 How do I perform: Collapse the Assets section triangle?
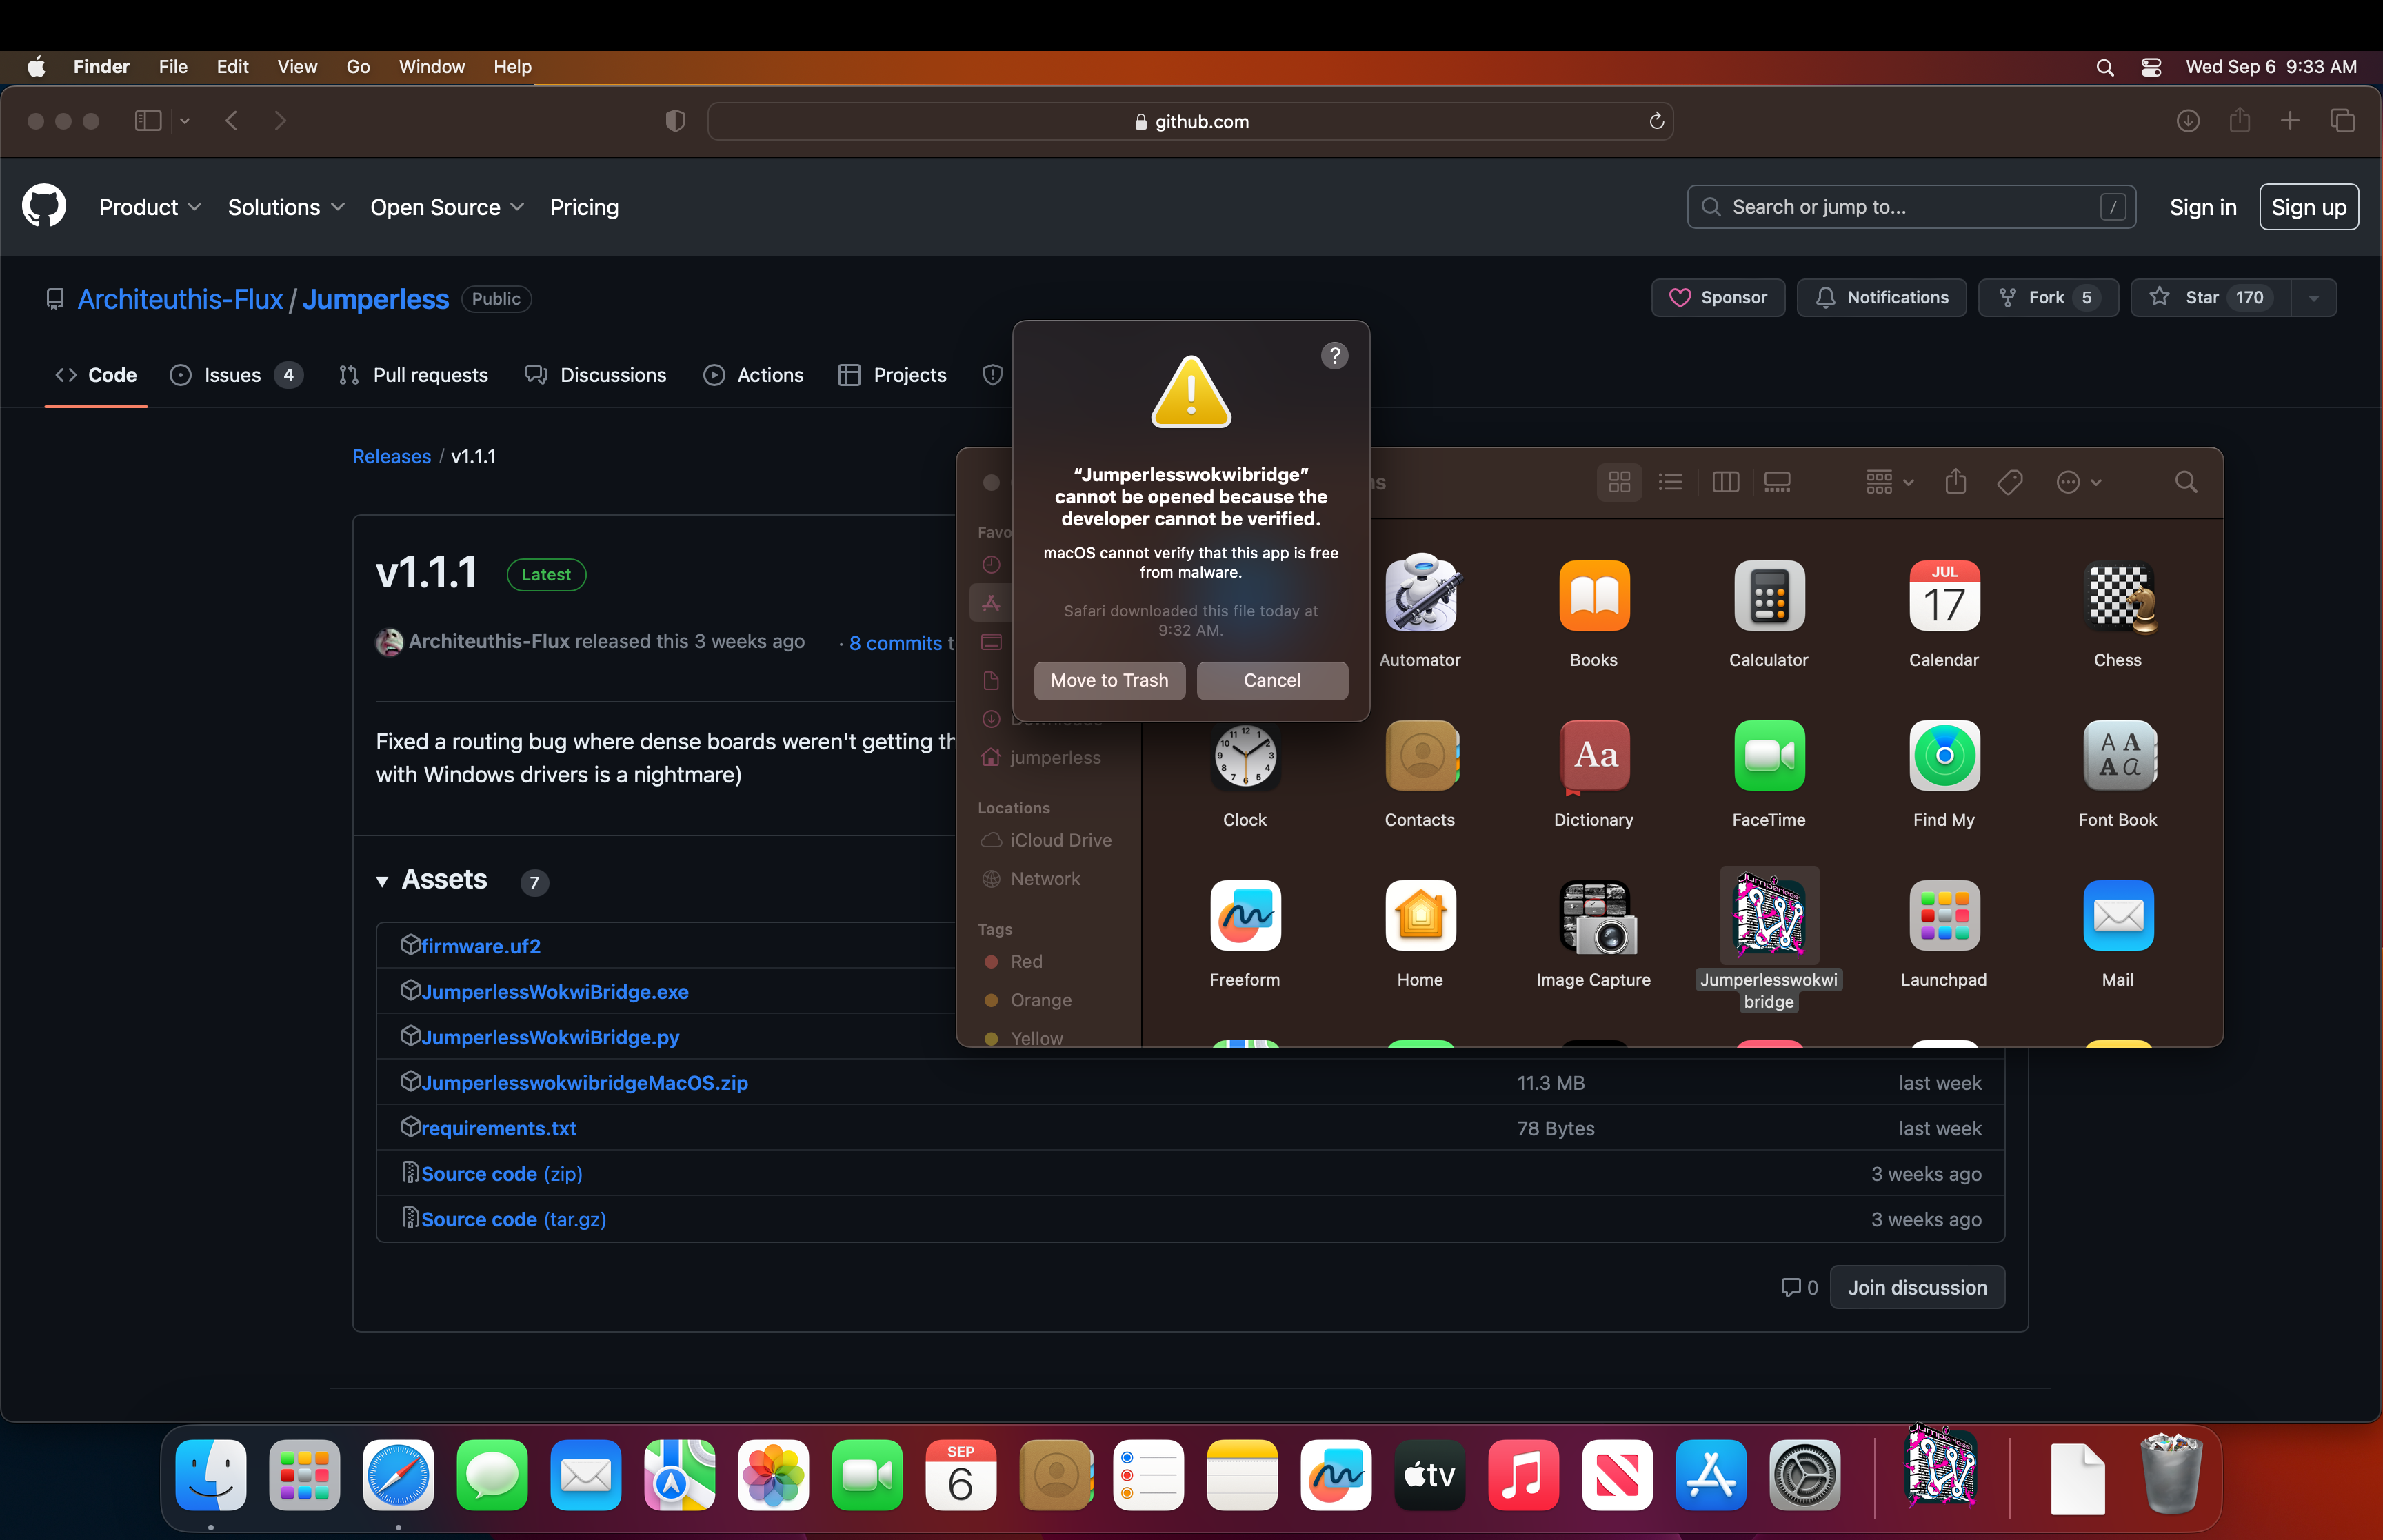click(x=382, y=881)
